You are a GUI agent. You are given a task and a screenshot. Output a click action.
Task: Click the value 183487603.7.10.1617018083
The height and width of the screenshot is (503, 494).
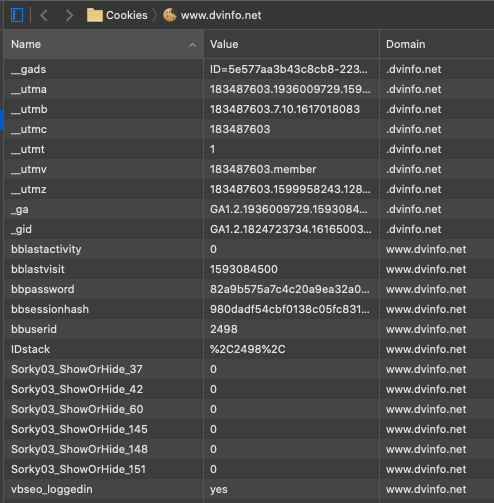point(285,109)
